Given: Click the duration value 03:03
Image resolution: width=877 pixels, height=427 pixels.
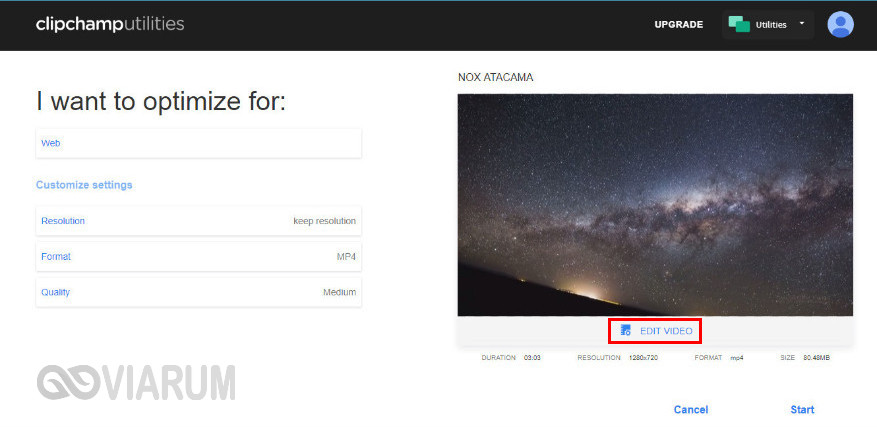Looking at the screenshot, I should pyautogui.click(x=532, y=357).
